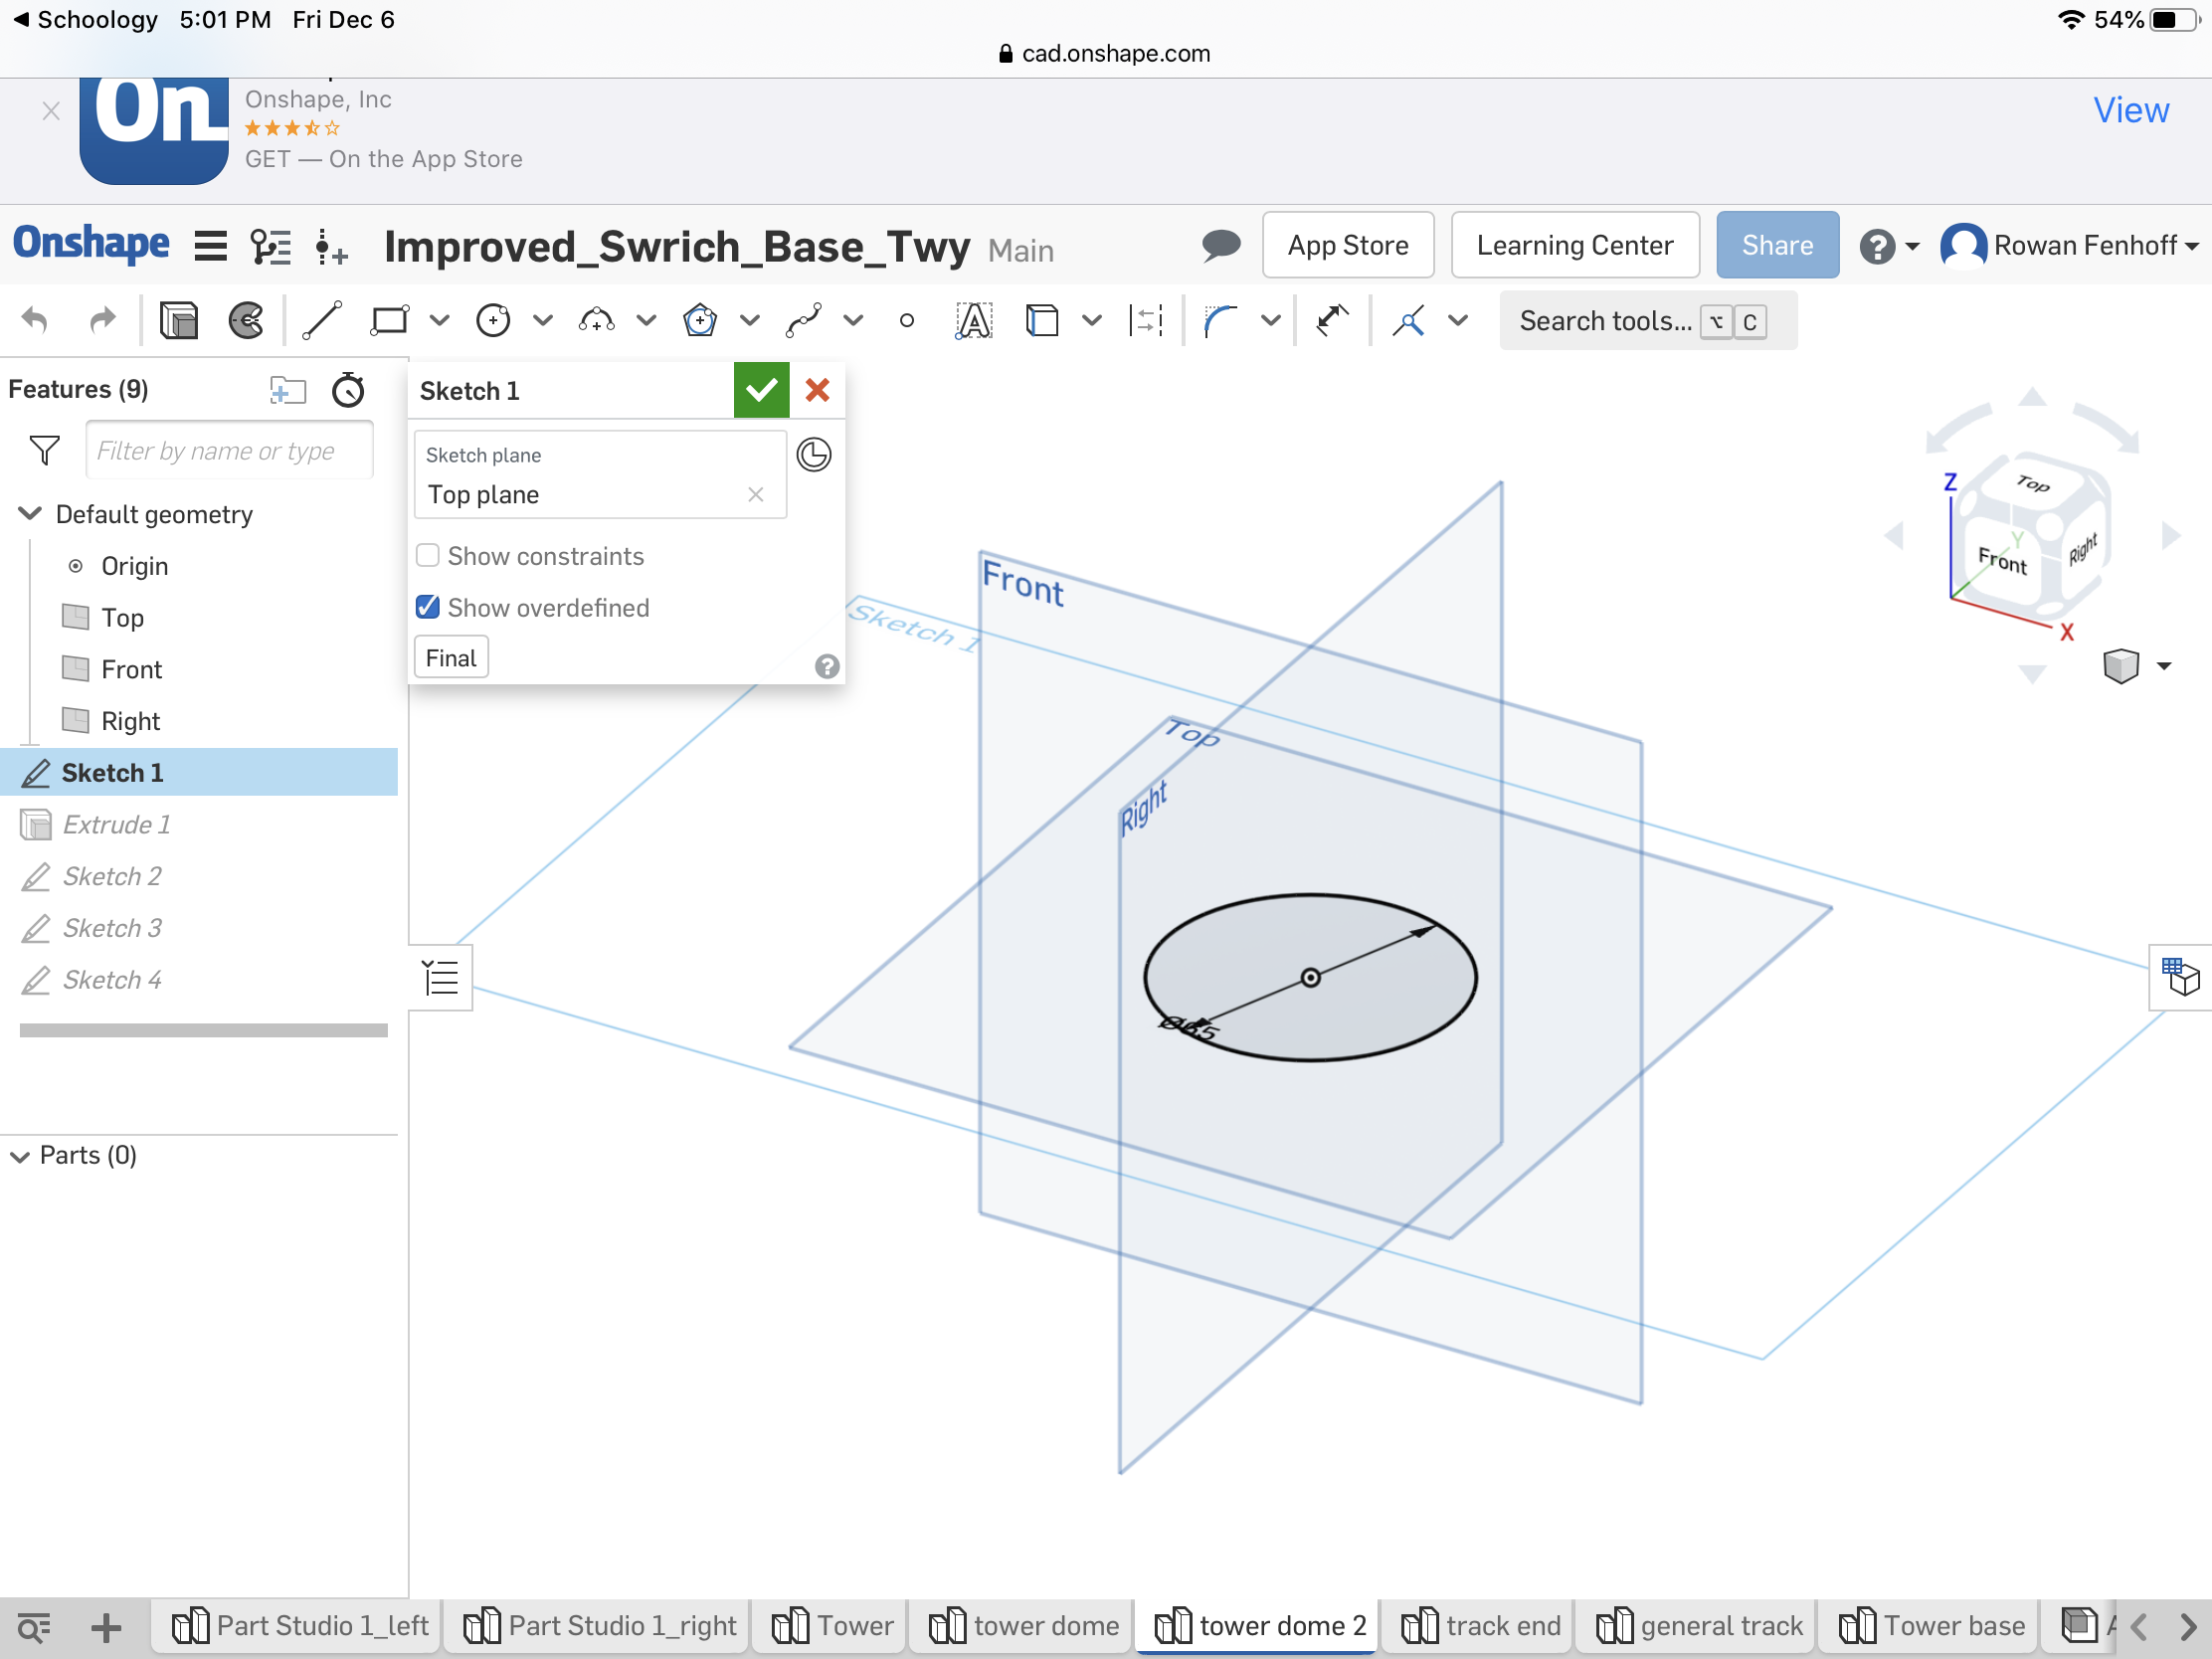Screen dimensions: 2212x1659
Task: Expand Parts section in feature tree
Action: 21,1156
